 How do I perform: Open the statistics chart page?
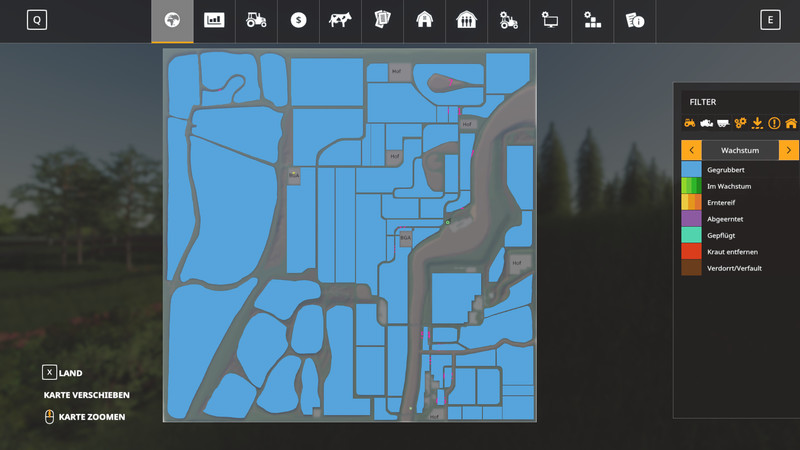(214, 21)
